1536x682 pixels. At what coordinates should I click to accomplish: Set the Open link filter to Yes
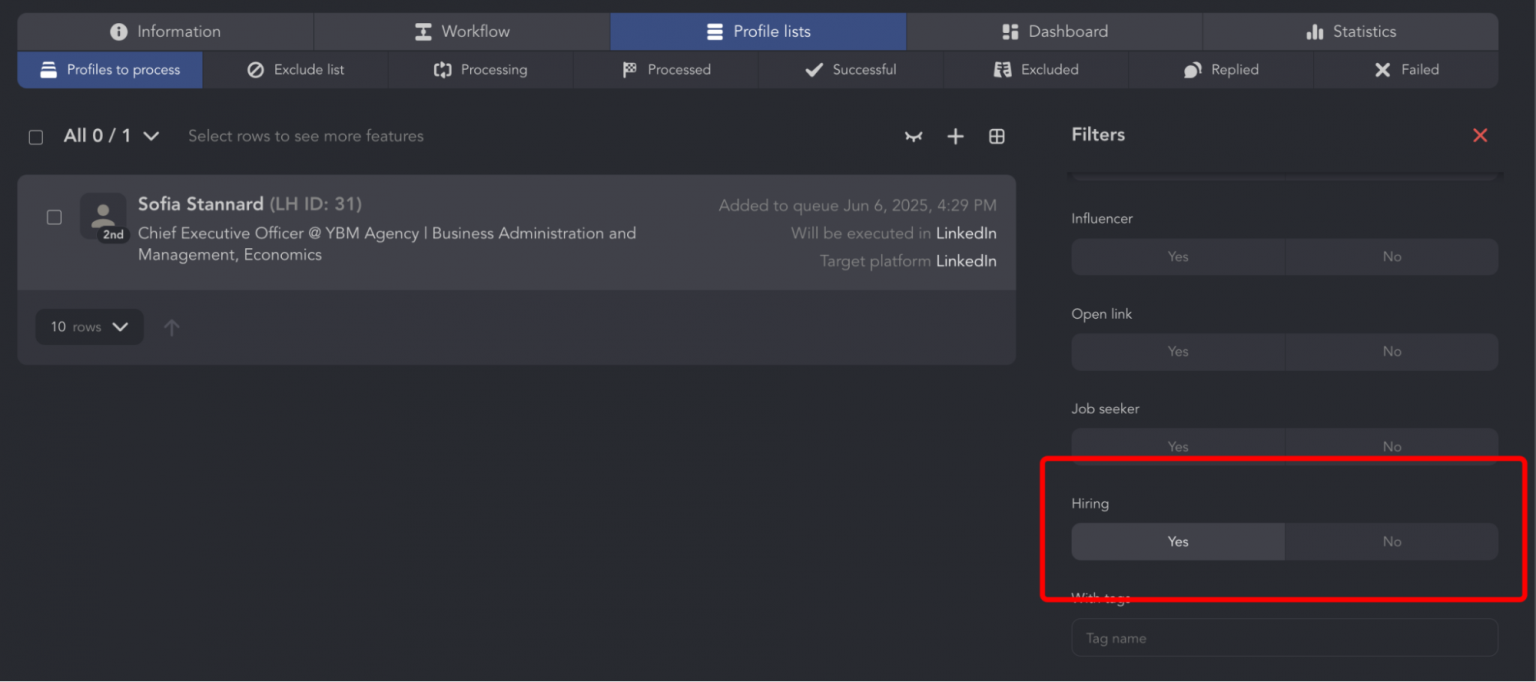1177,352
